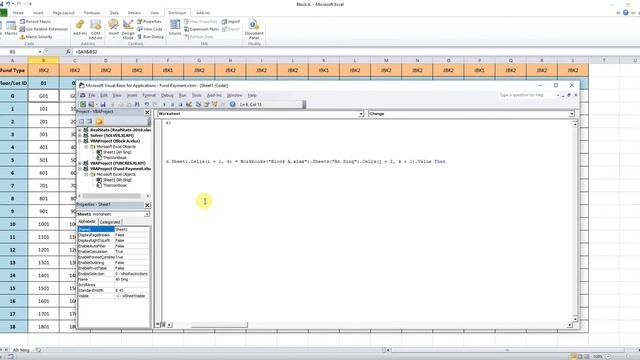
Task: Open the Formulas ribbon tab in Excel
Action: coord(92,13)
